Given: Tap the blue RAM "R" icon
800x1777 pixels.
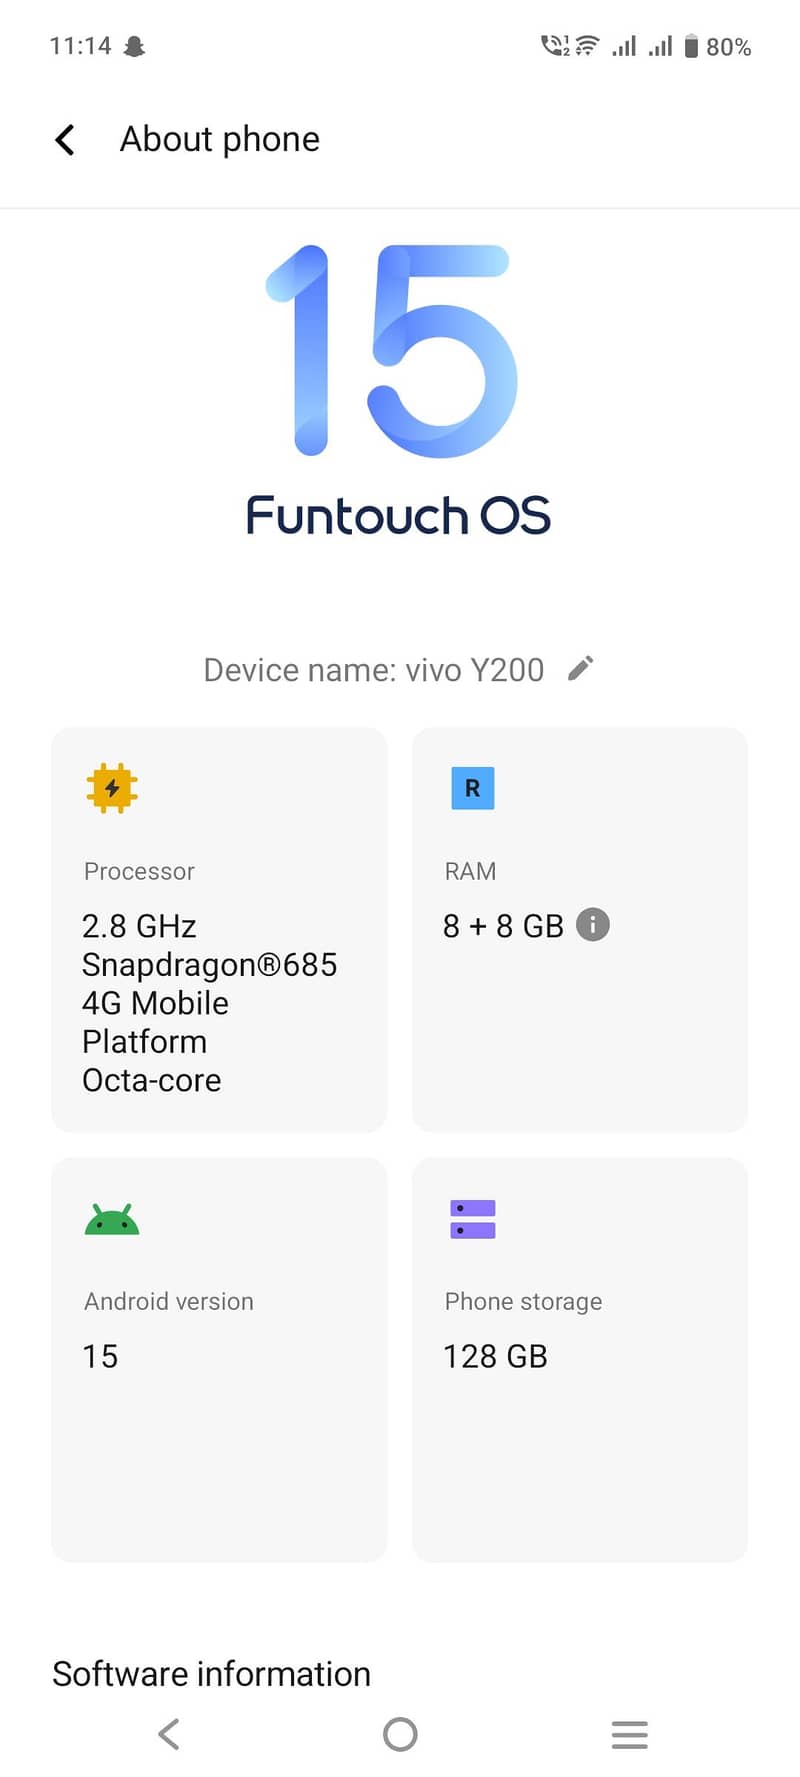Looking at the screenshot, I should coord(473,788).
